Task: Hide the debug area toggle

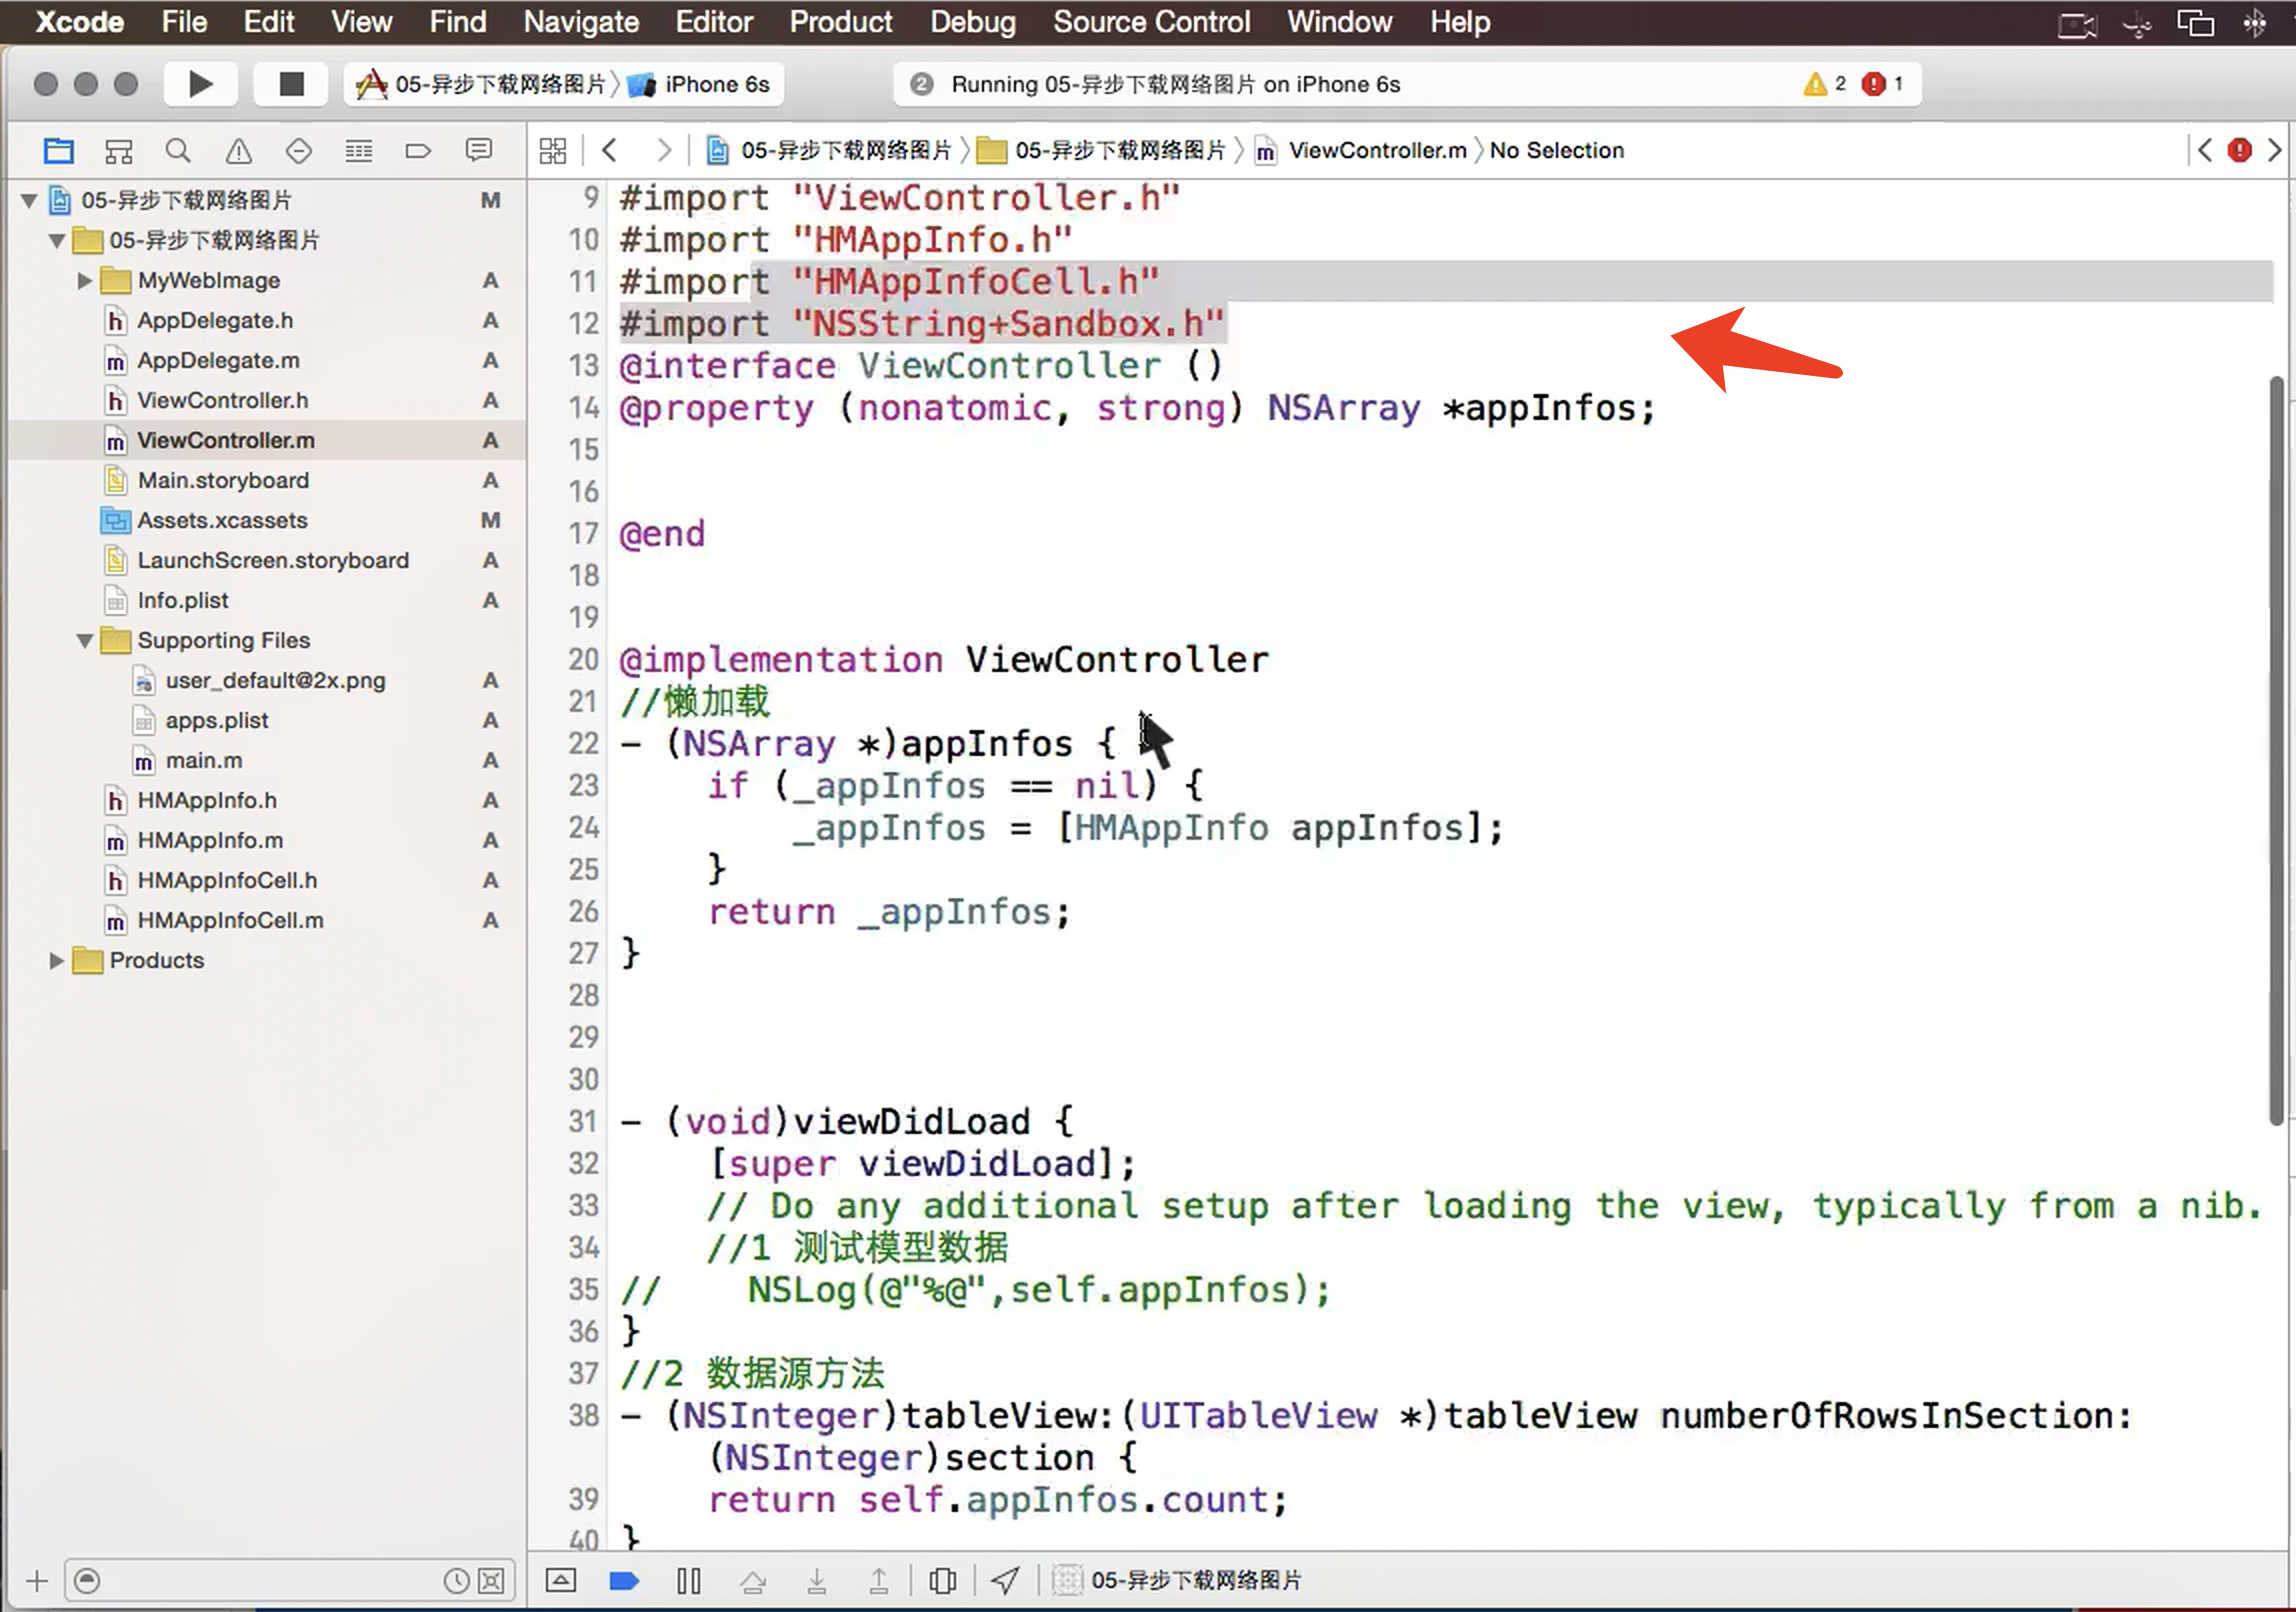Action: point(560,1580)
